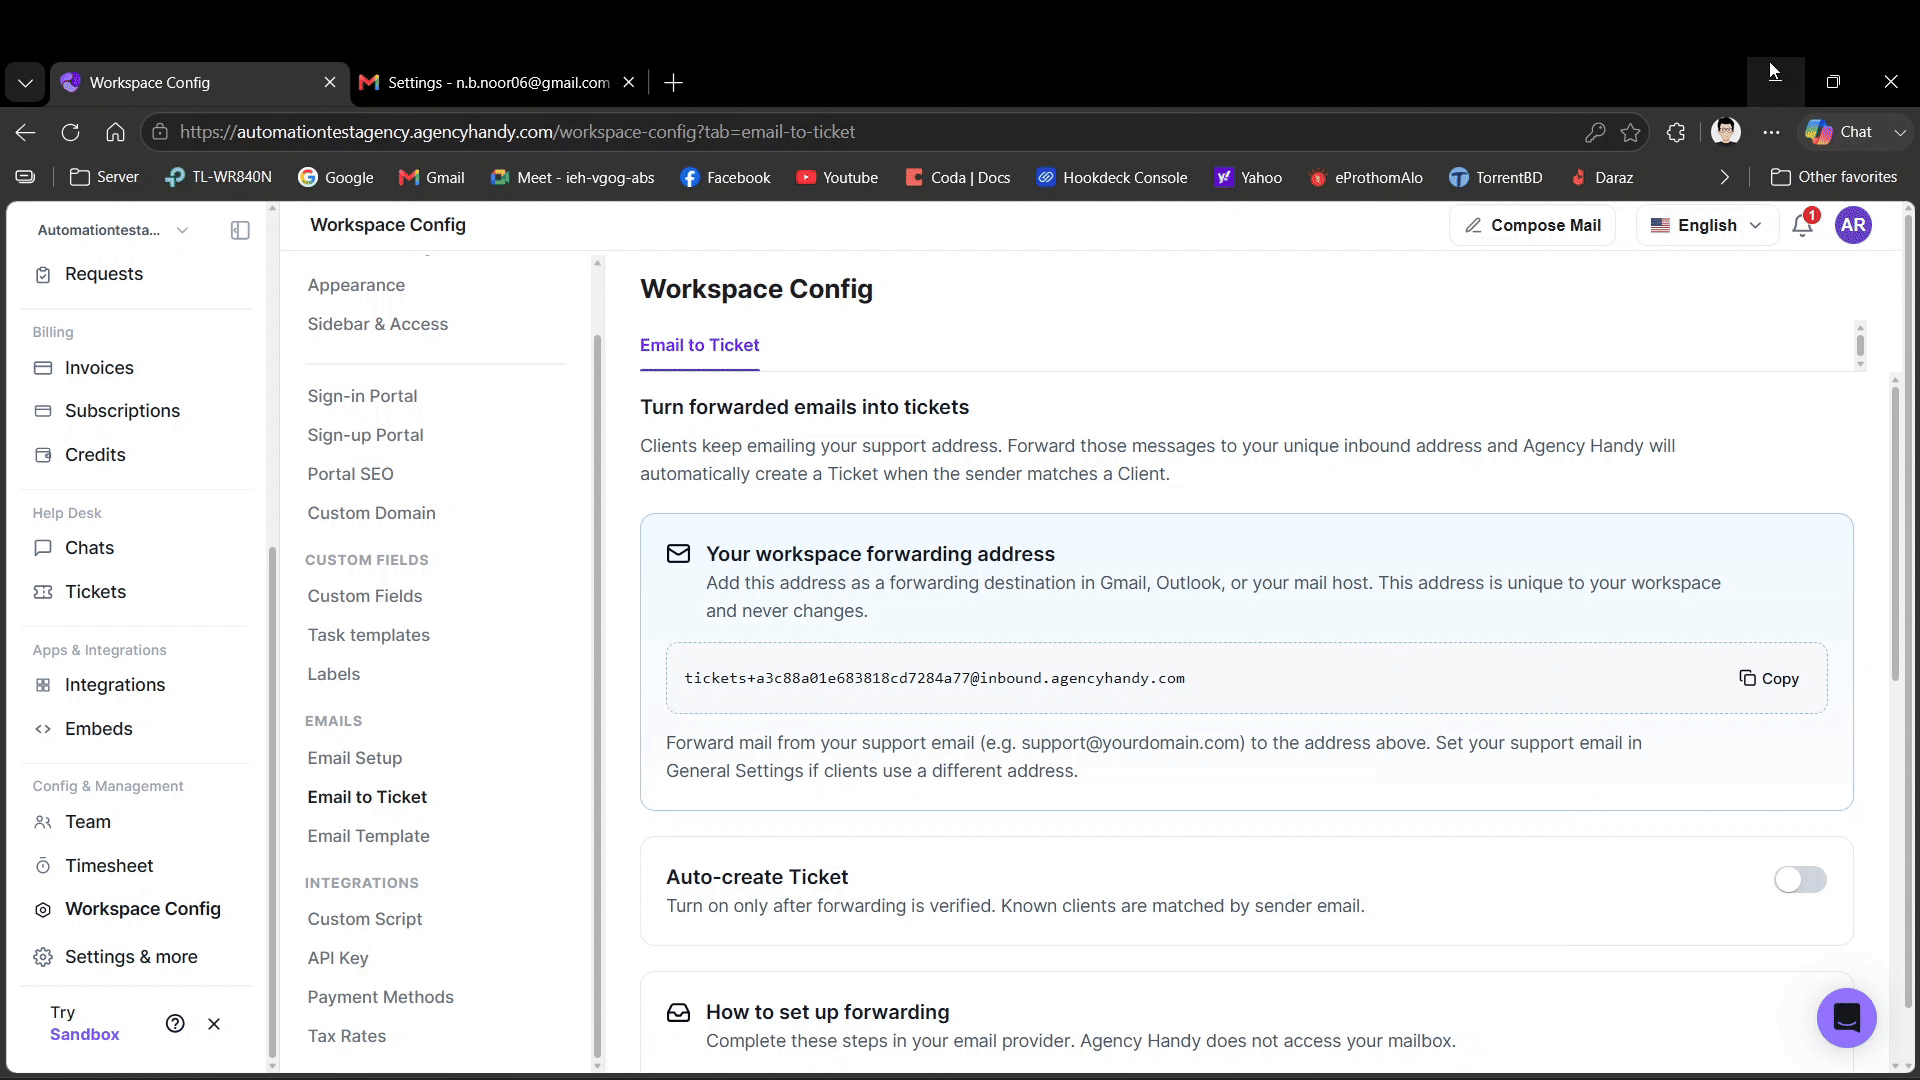This screenshot has width=1920, height=1080.
Task: Open the Other favorites folder
Action: coord(1833,177)
